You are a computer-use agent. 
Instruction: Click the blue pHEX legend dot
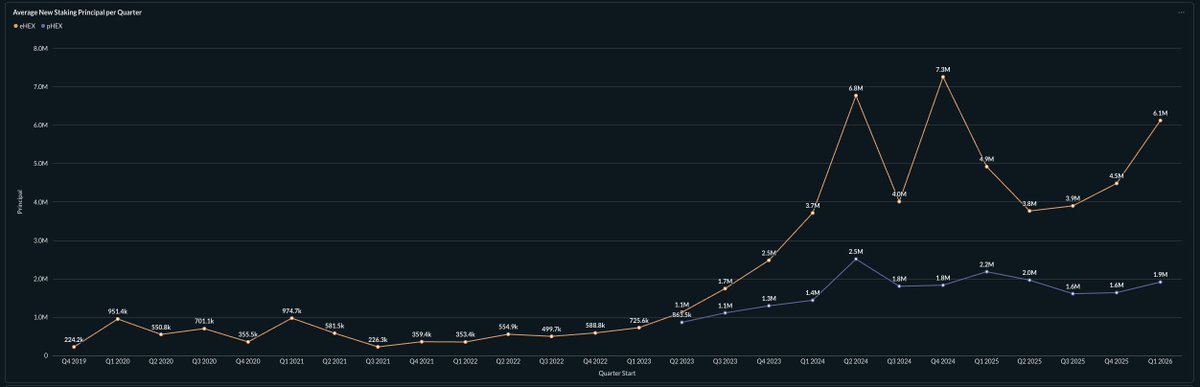[43, 25]
